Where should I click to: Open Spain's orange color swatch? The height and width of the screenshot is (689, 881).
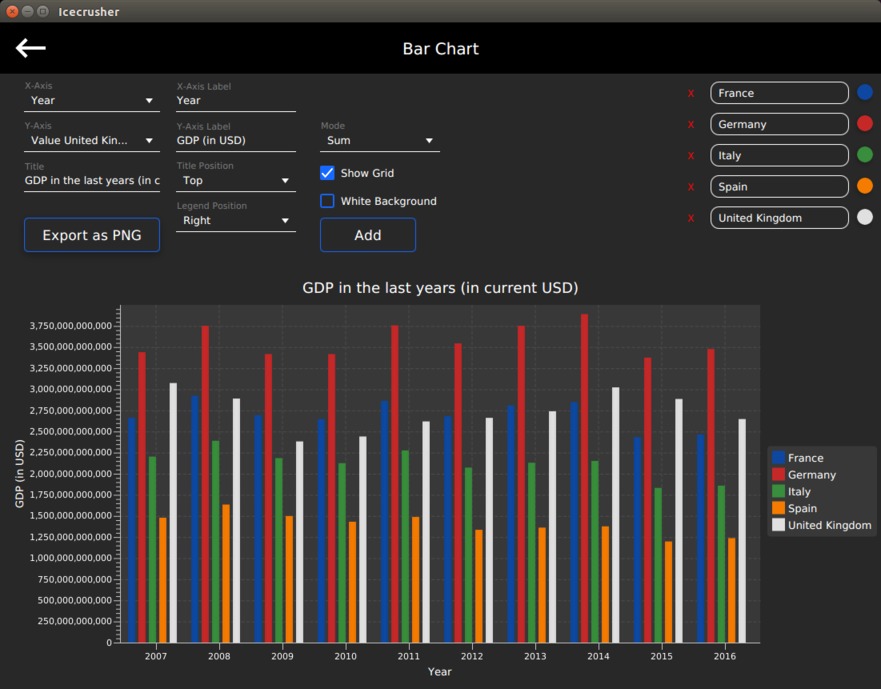(x=865, y=185)
